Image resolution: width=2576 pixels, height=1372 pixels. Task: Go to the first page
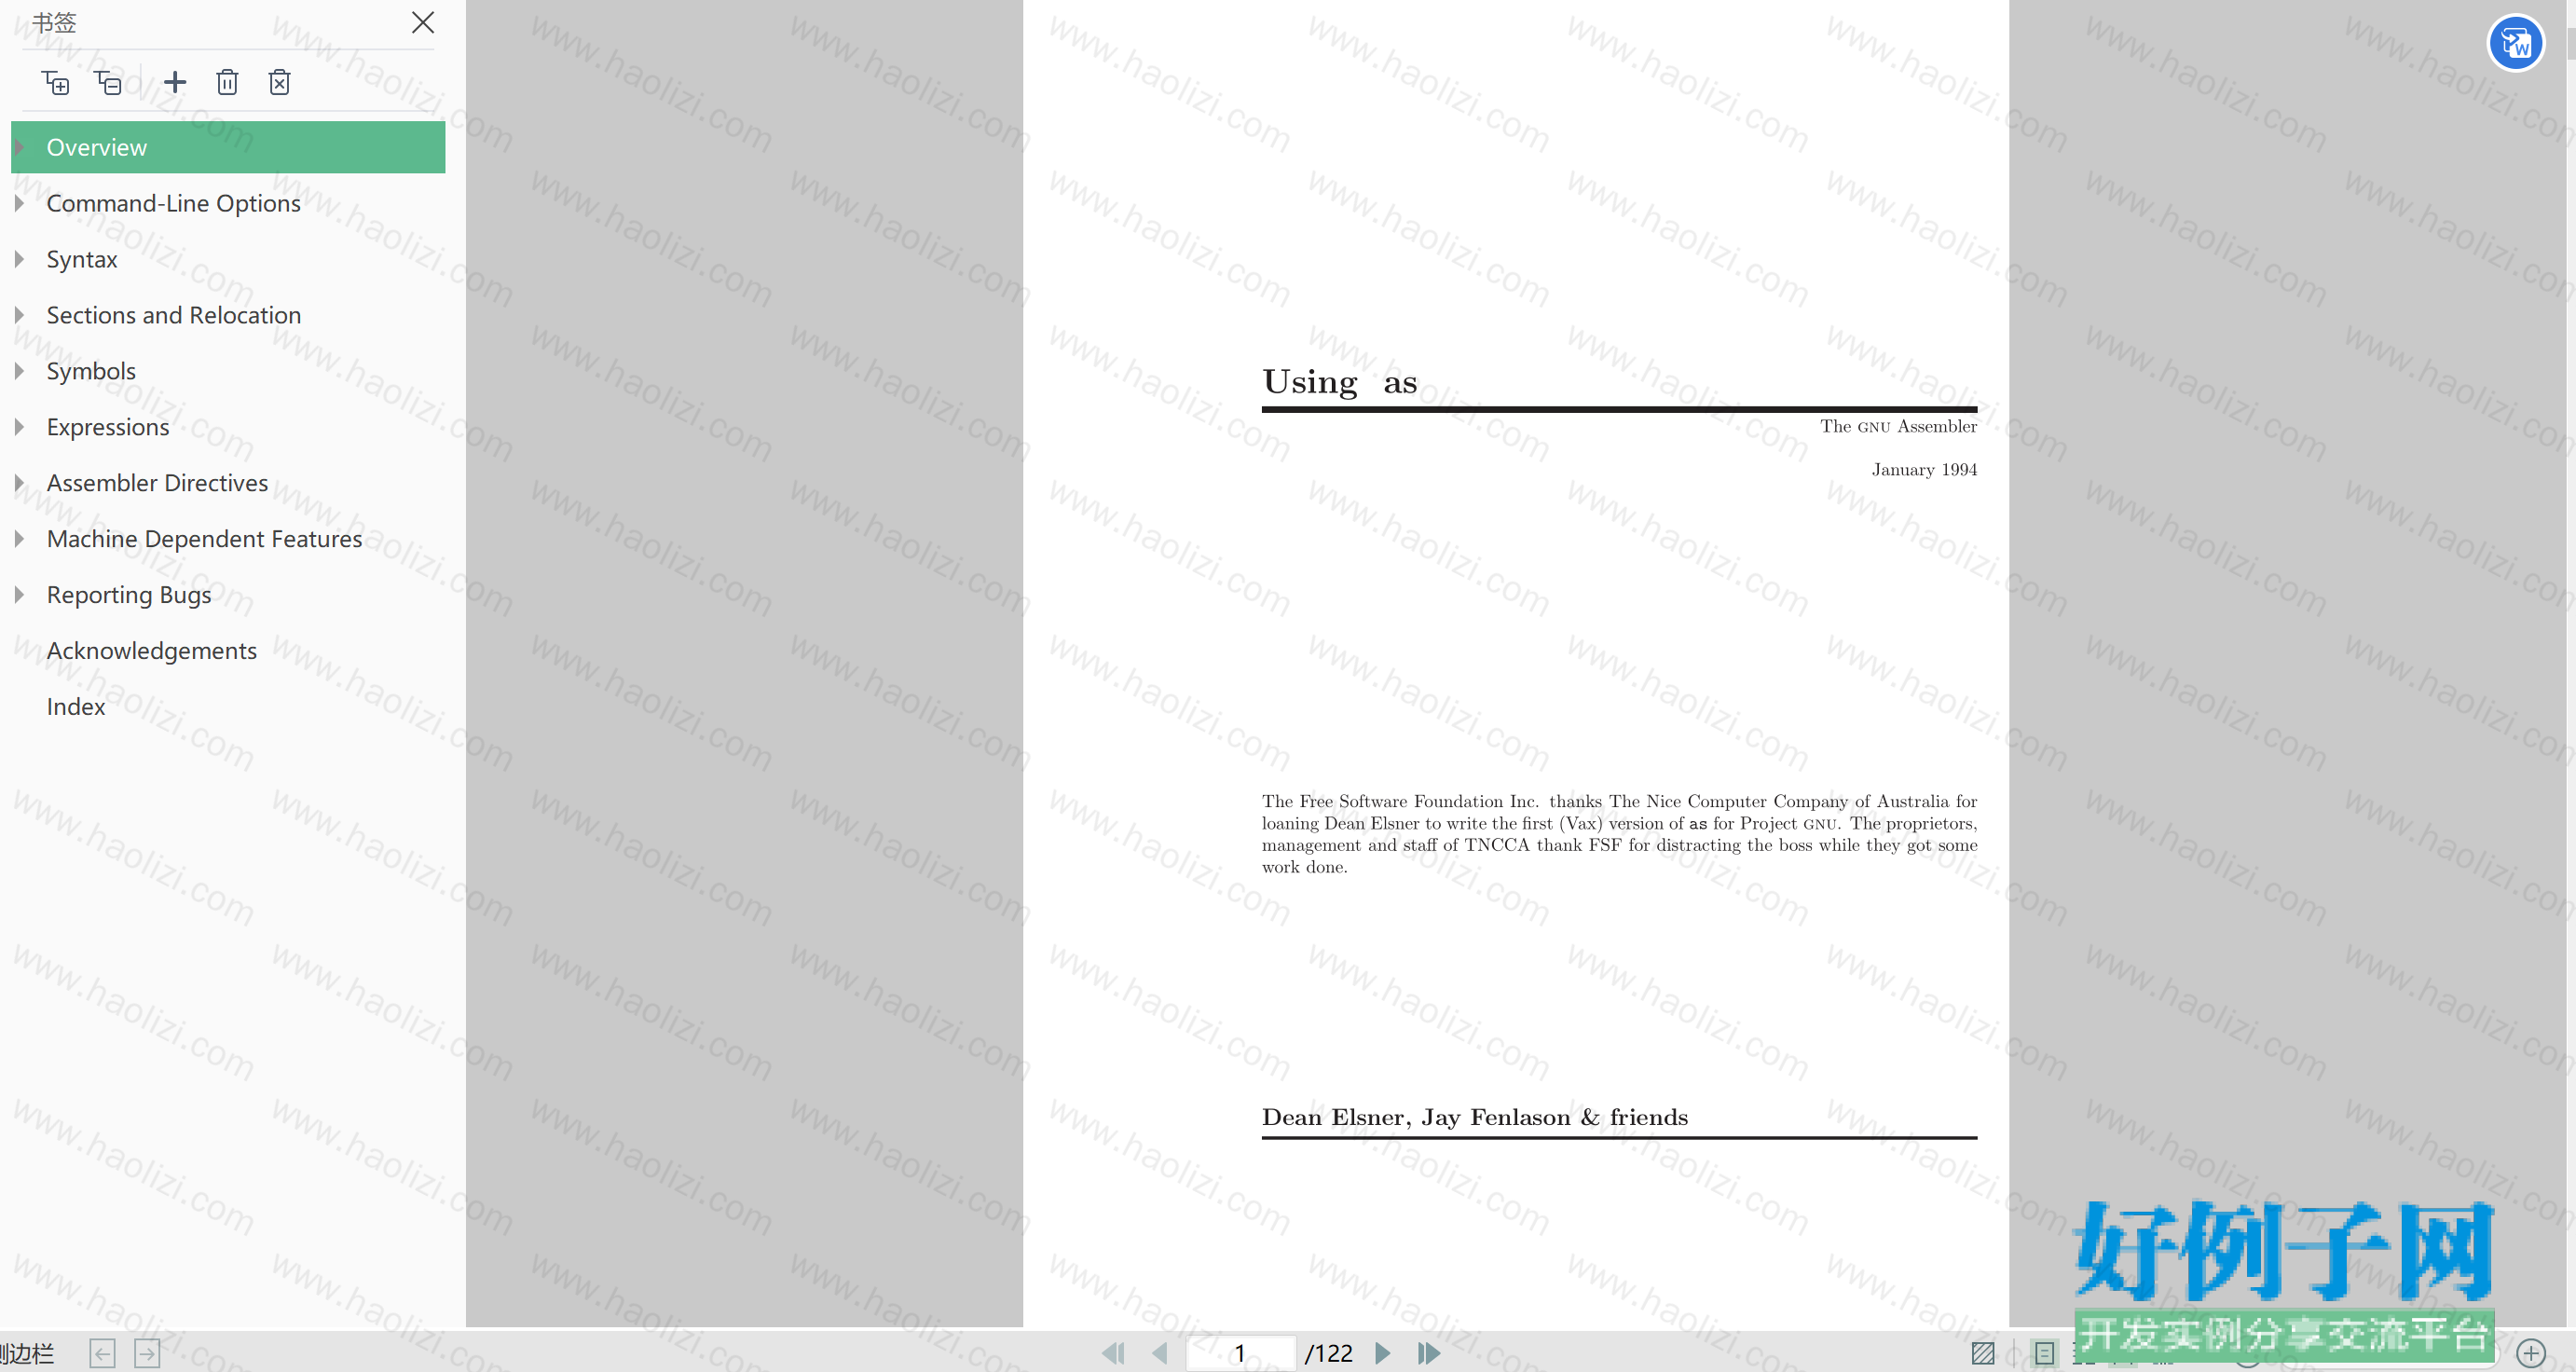[1113, 1353]
